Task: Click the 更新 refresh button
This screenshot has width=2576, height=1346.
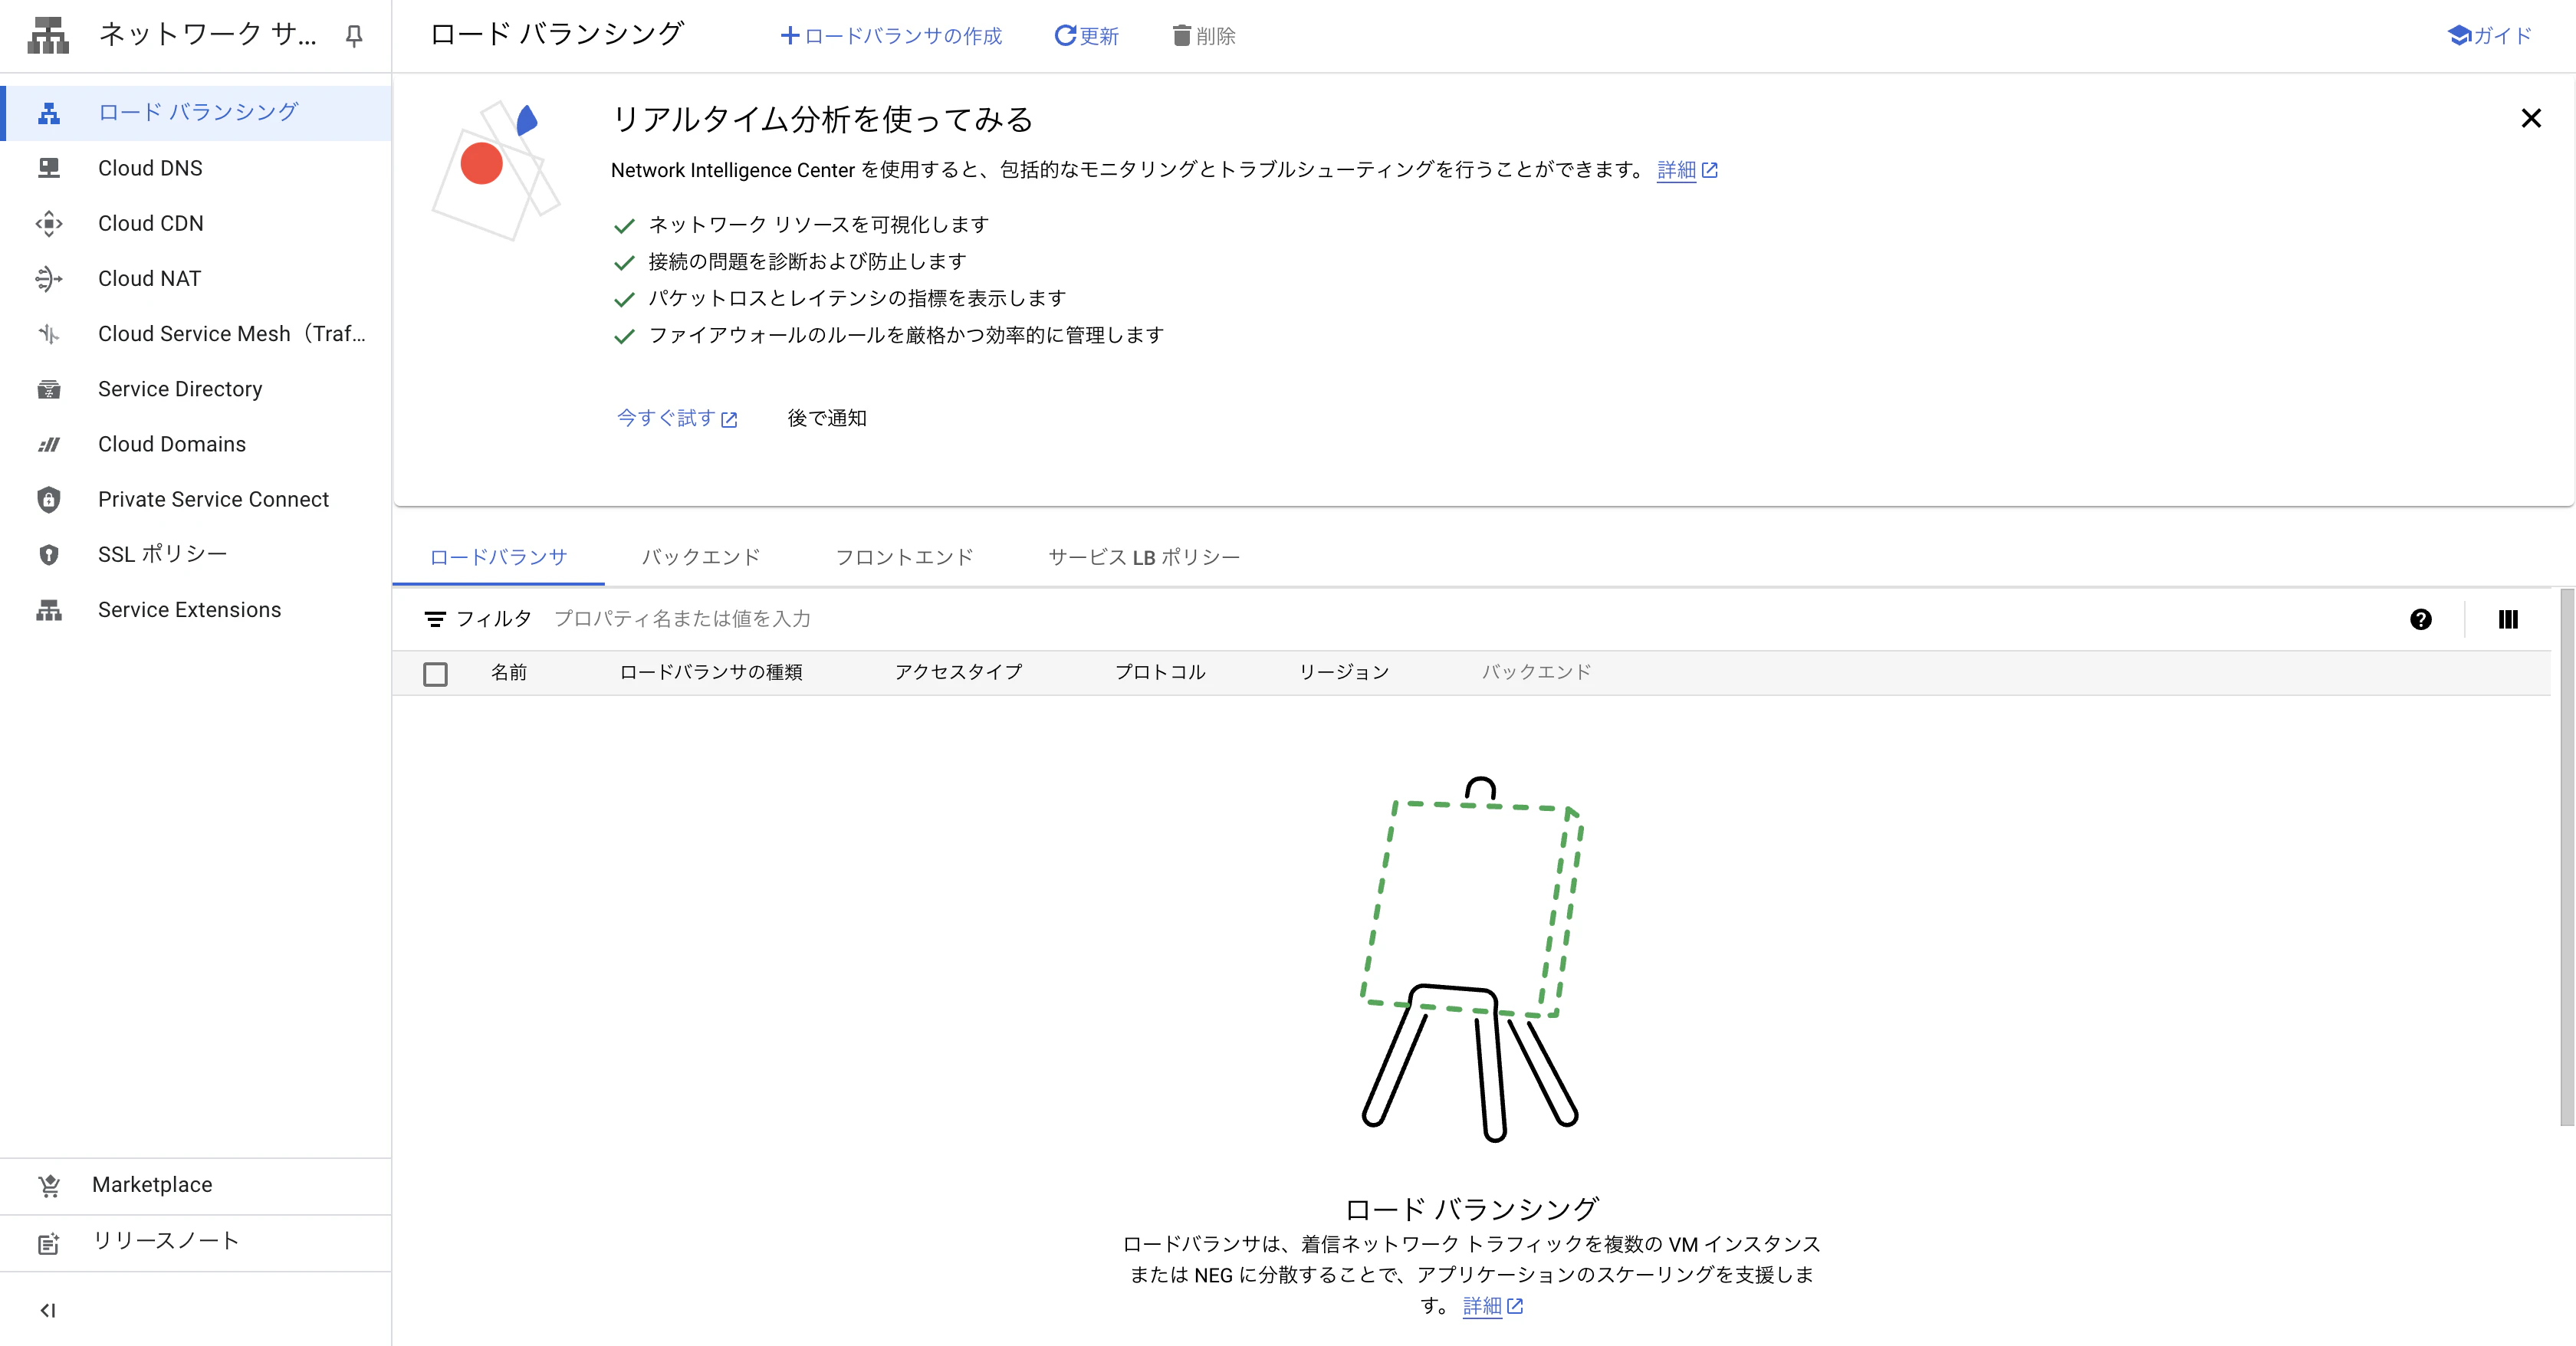Action: [x=1086, y=36]
